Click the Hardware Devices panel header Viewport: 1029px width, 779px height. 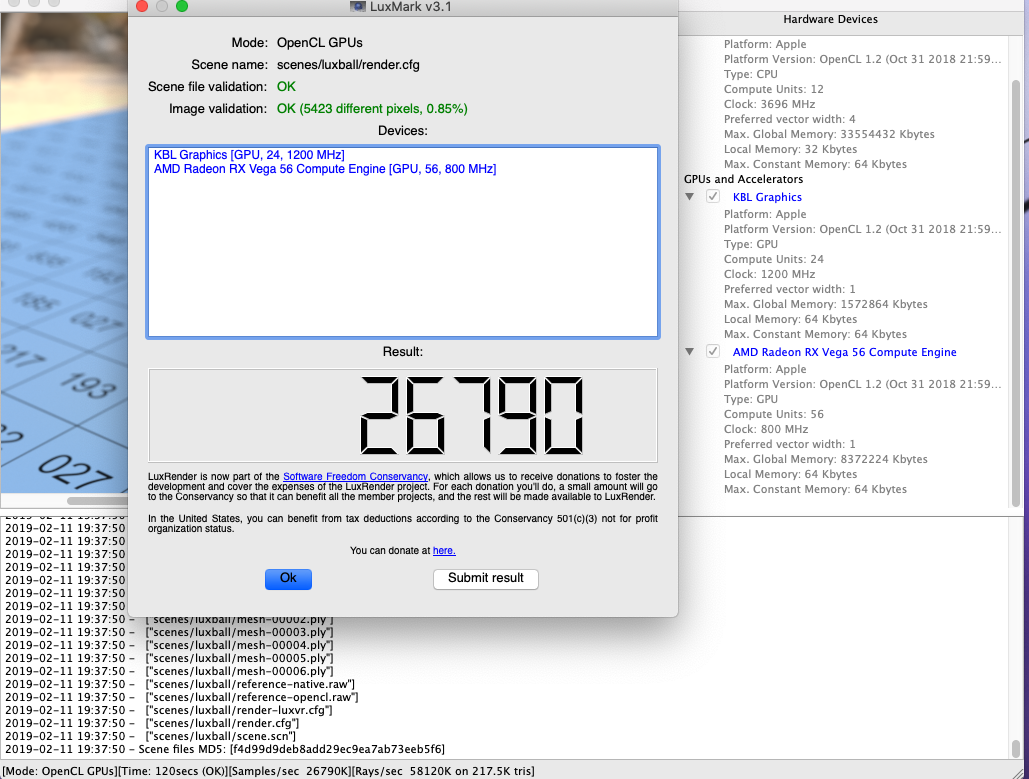pos(853,20)
